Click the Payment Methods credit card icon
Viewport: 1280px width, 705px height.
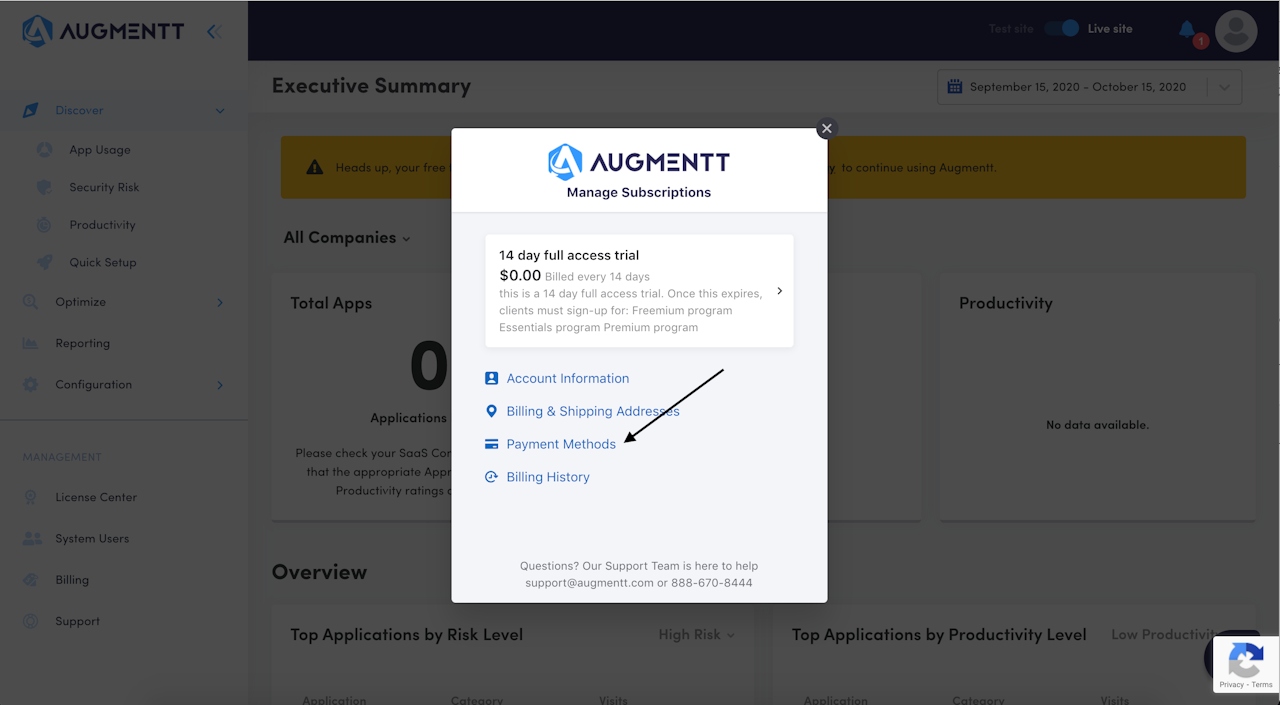(x=491, y=444)
